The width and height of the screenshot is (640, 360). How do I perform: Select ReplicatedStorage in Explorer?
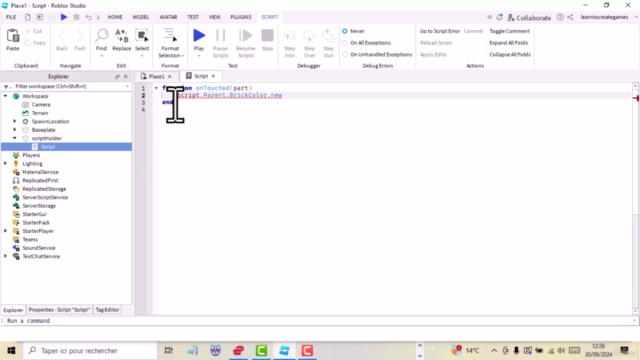(x=44, y=189)
